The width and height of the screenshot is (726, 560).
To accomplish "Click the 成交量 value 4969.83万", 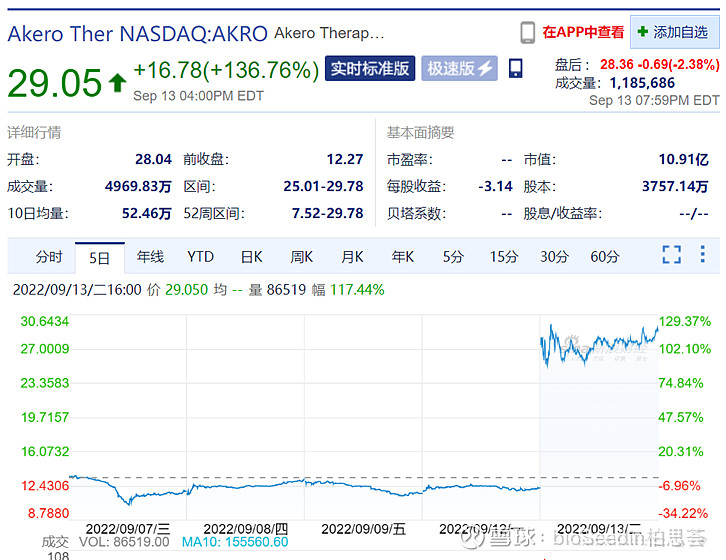I will pos(138,186).
